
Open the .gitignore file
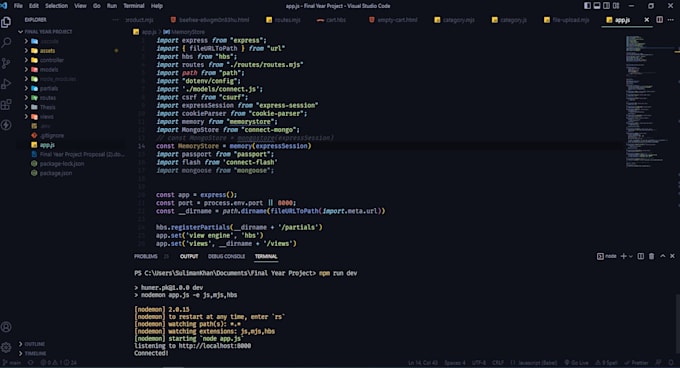(x=52, y=136)
